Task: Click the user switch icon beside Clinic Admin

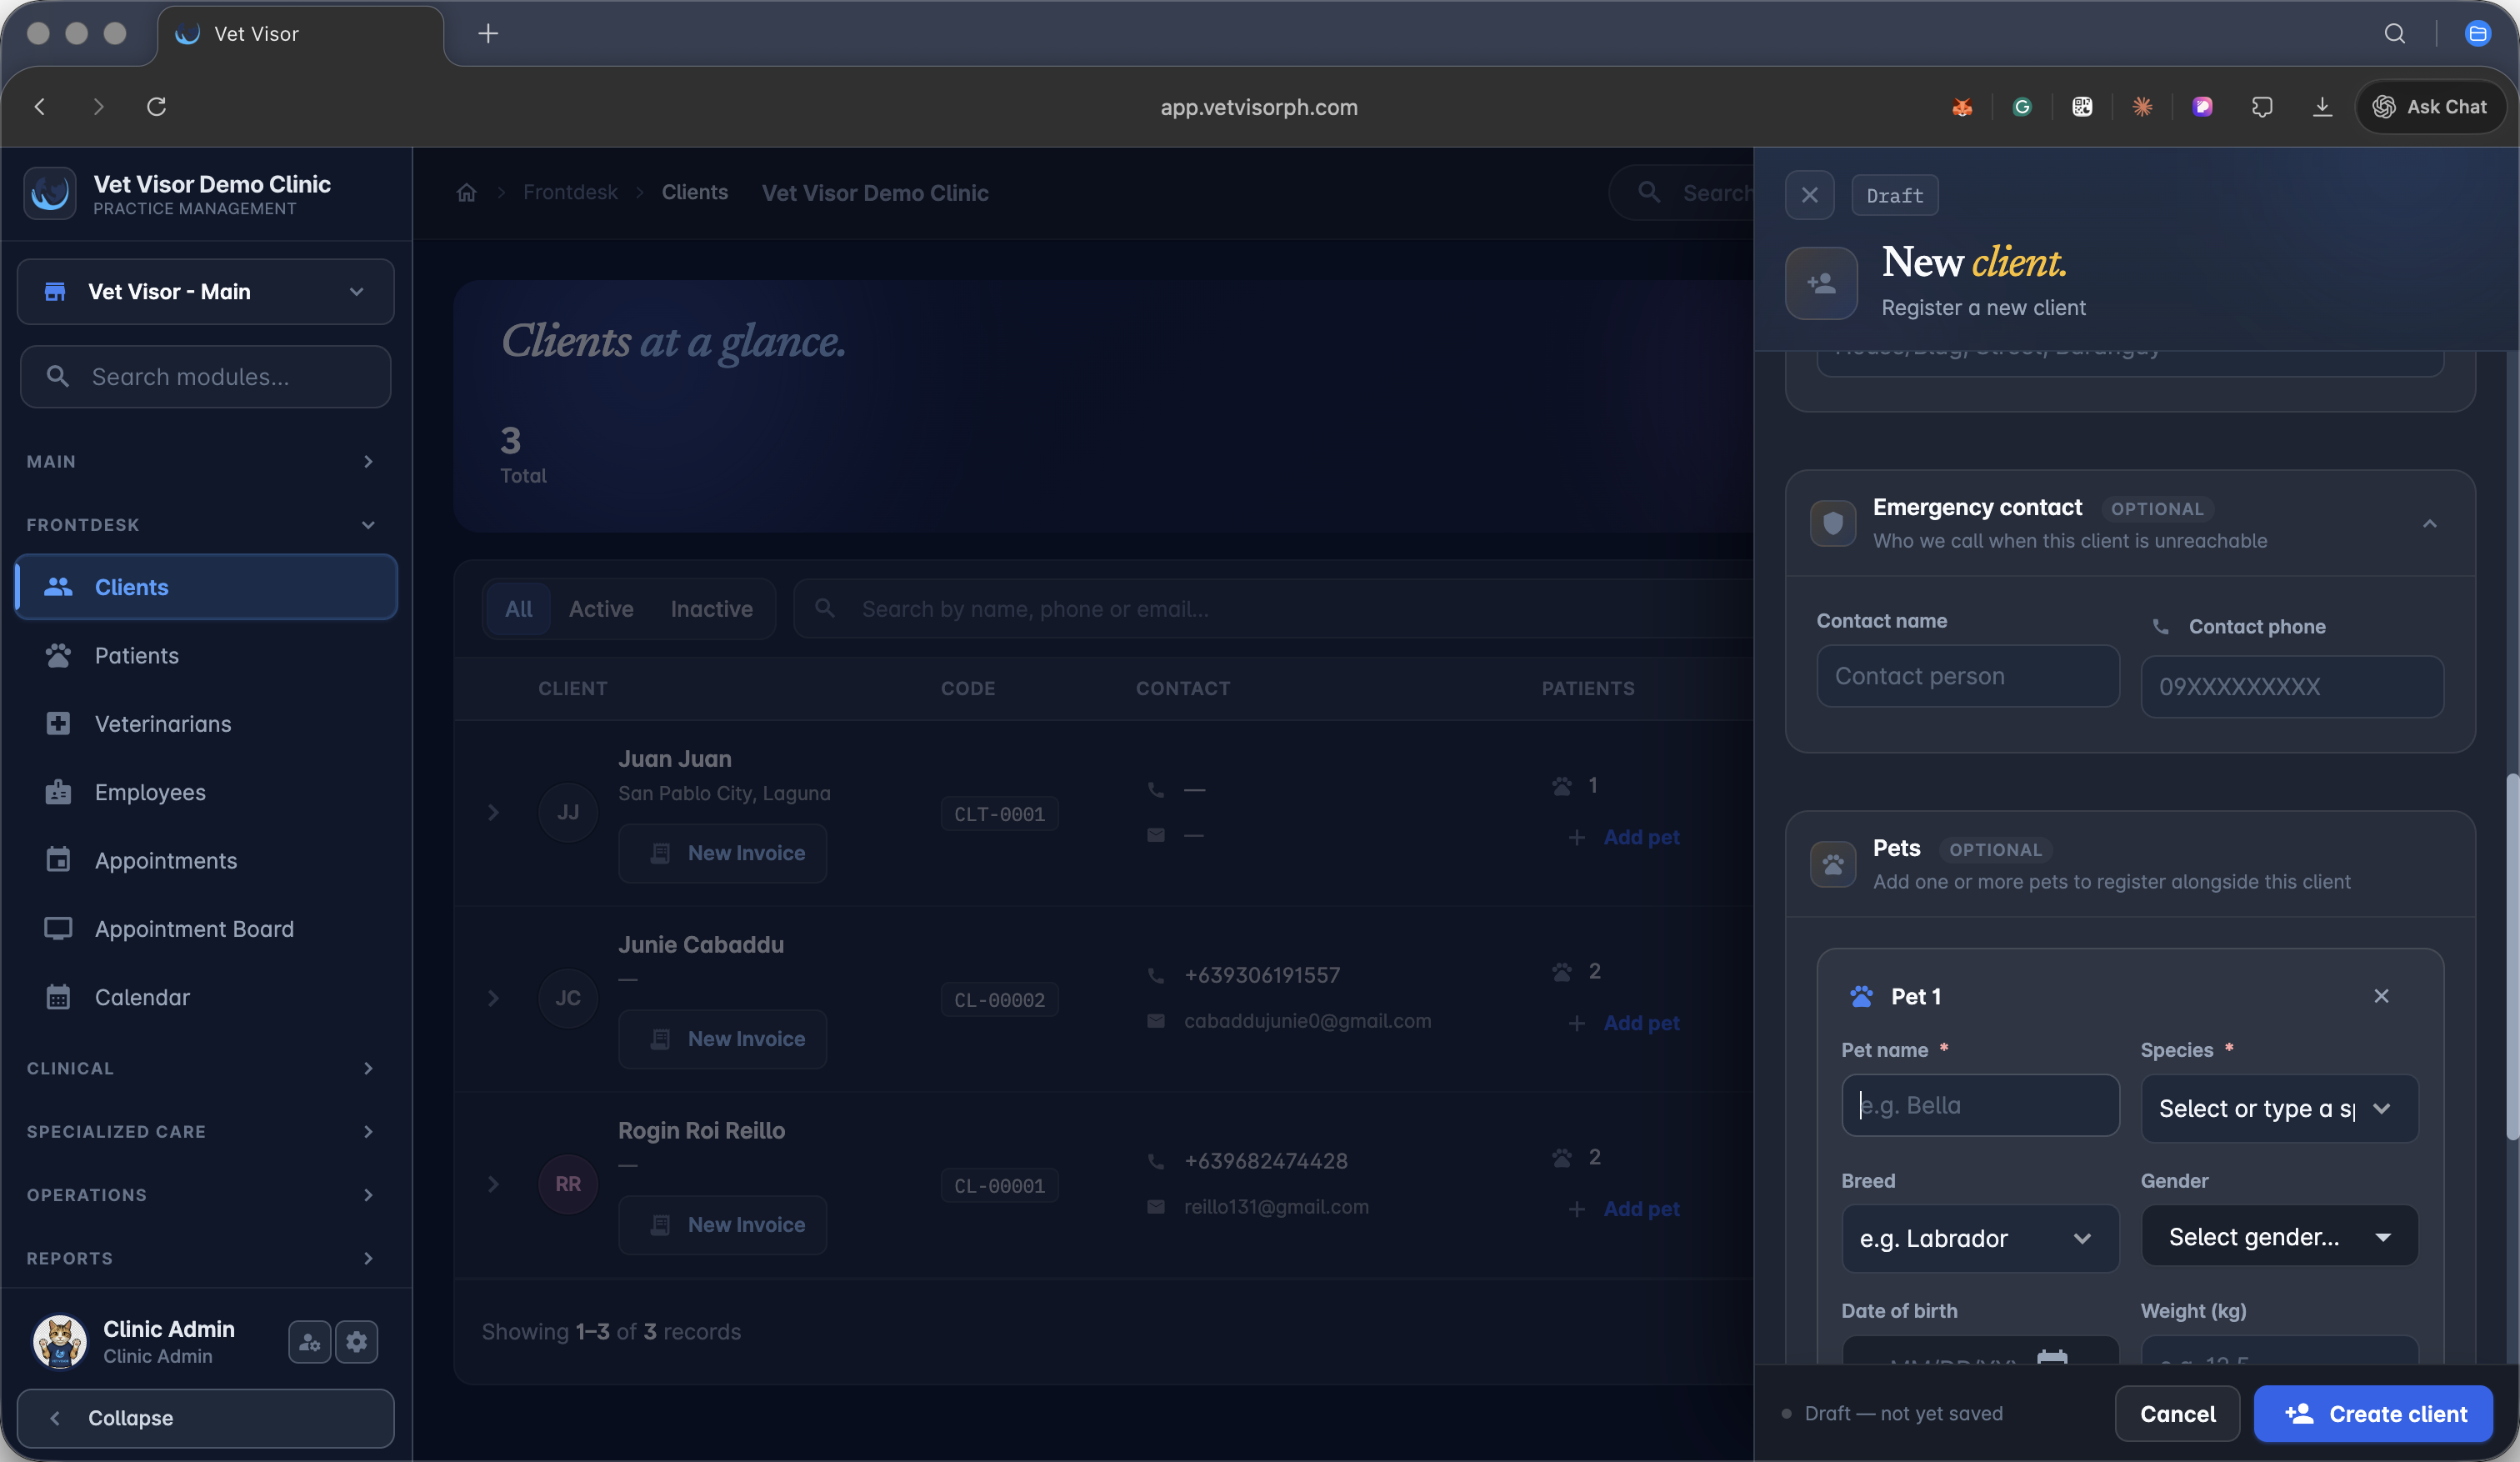Action: 310,1342
